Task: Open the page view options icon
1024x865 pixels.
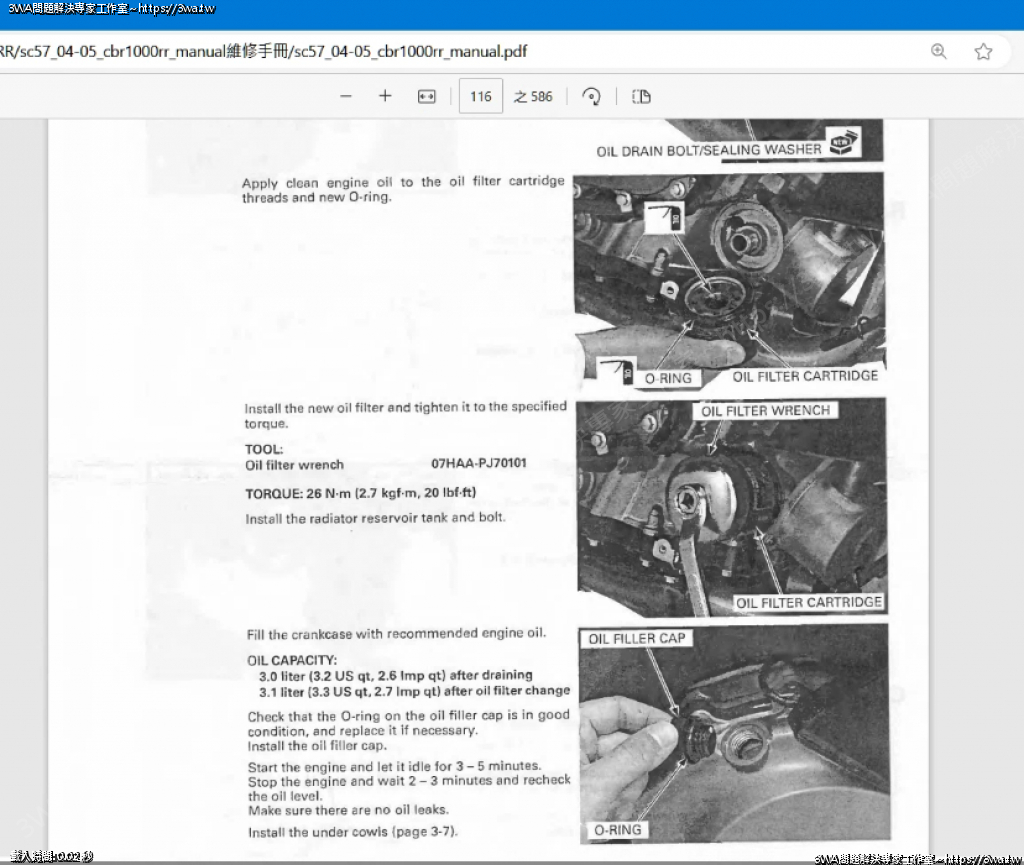Action: [641, 97]
